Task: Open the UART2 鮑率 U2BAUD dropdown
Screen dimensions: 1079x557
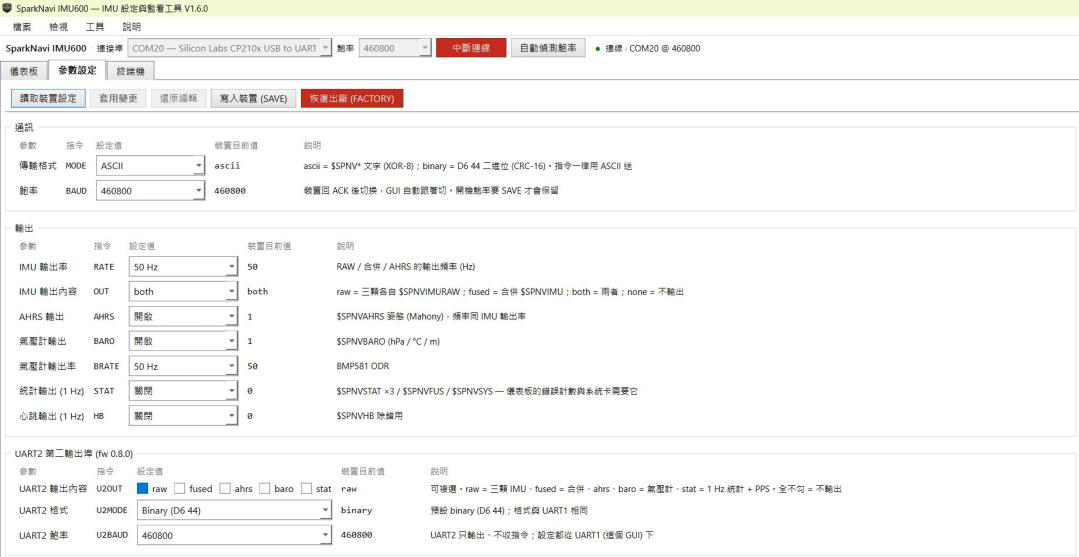Action: tap(235, 535)
